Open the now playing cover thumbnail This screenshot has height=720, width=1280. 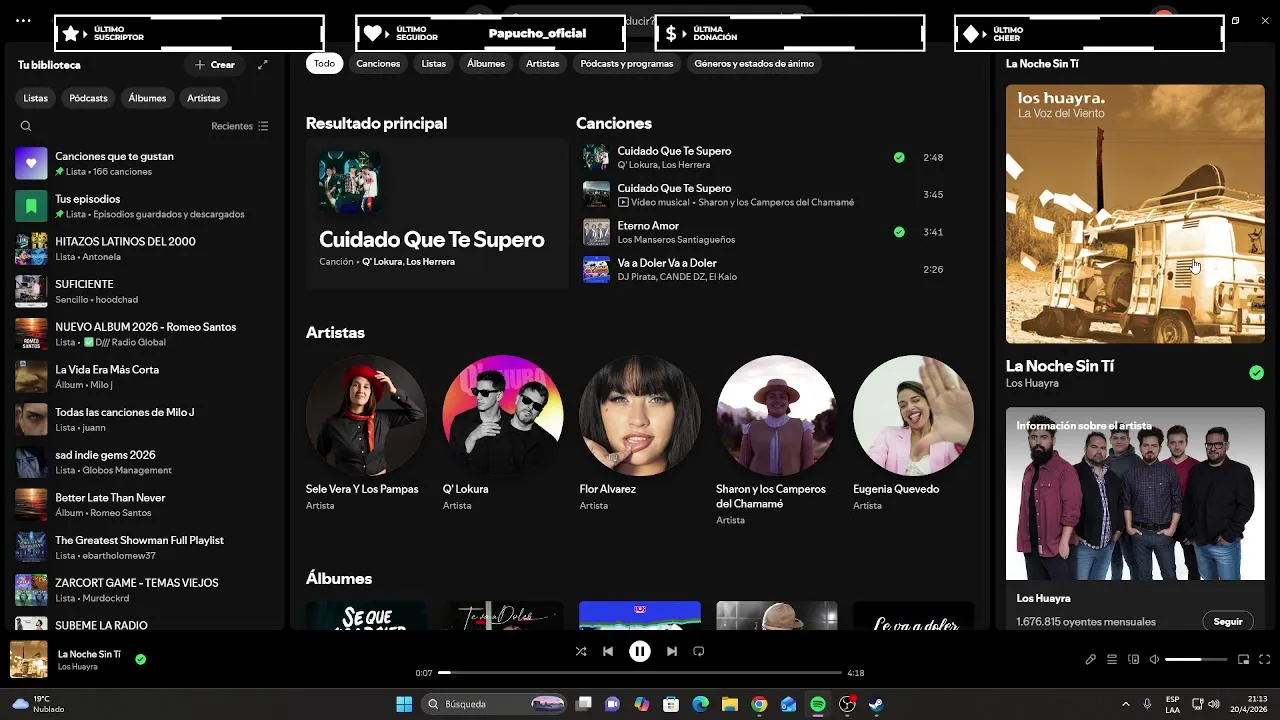tap(29, 659)
